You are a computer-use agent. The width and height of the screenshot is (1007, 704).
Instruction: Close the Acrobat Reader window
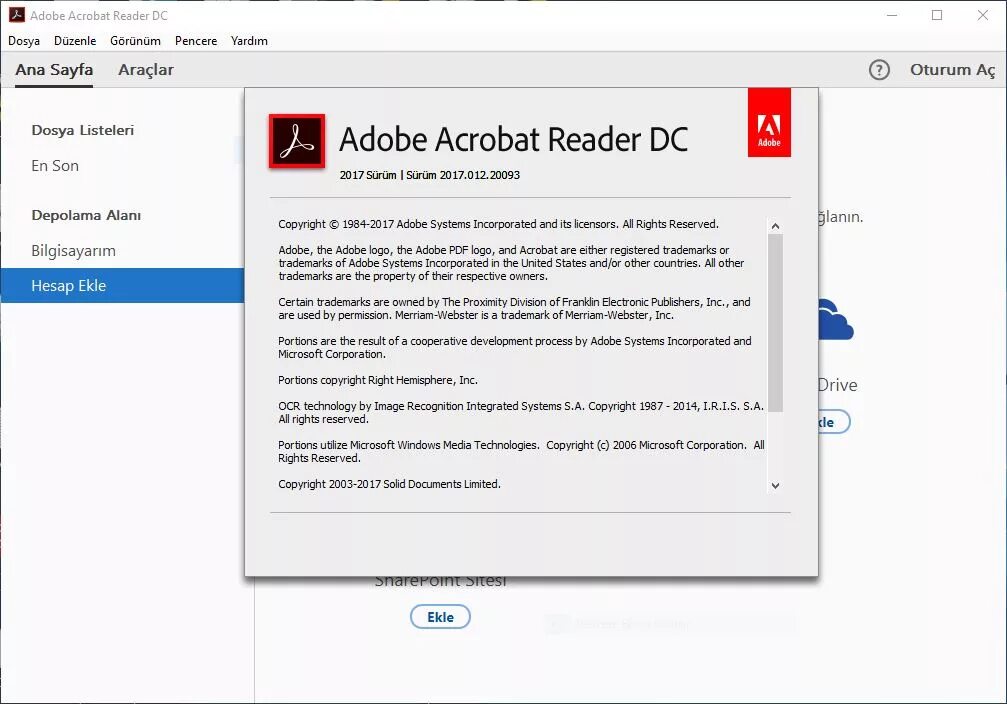point(983,15)
